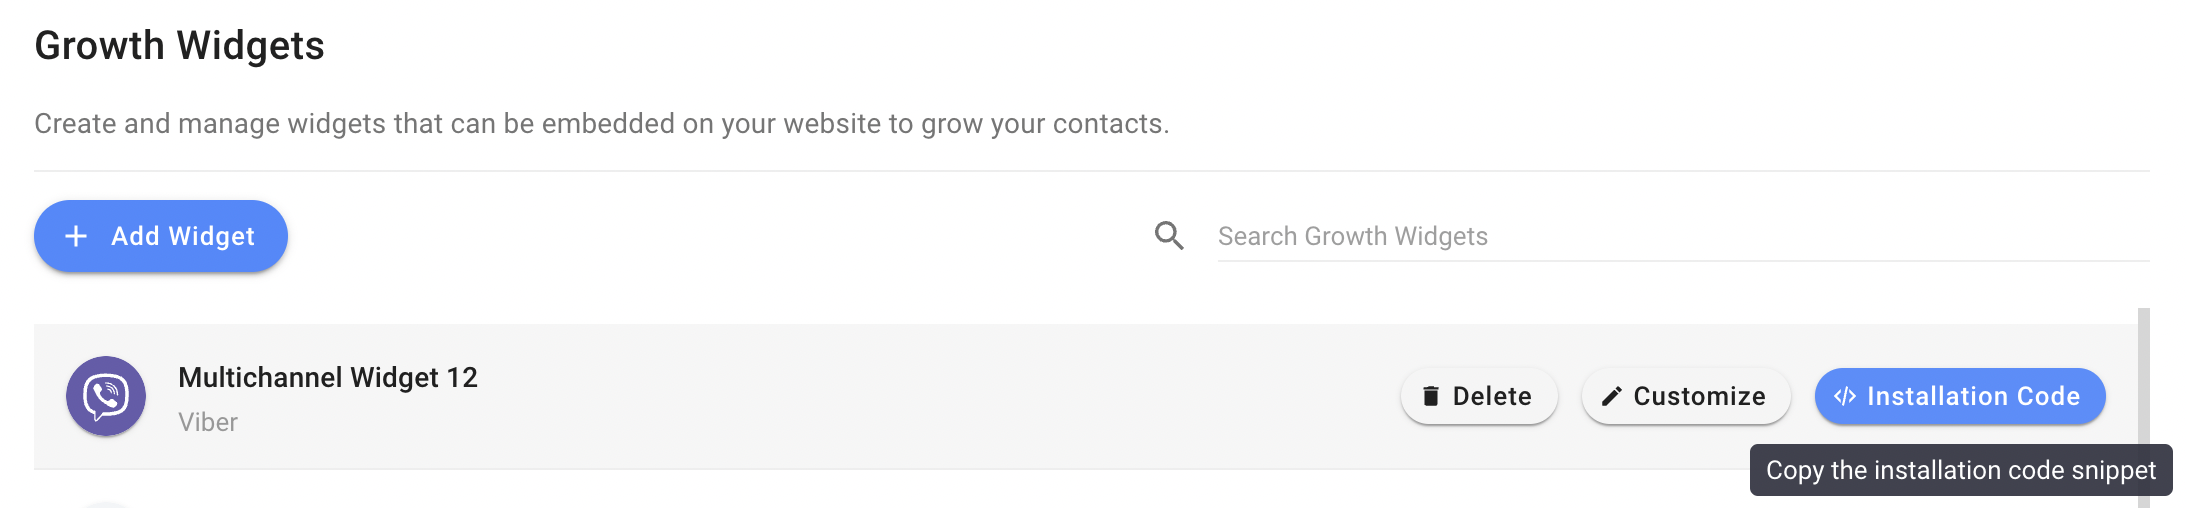Focus the Search Growth Widgets field
2186x508 pixels.
click(1680, 236)
